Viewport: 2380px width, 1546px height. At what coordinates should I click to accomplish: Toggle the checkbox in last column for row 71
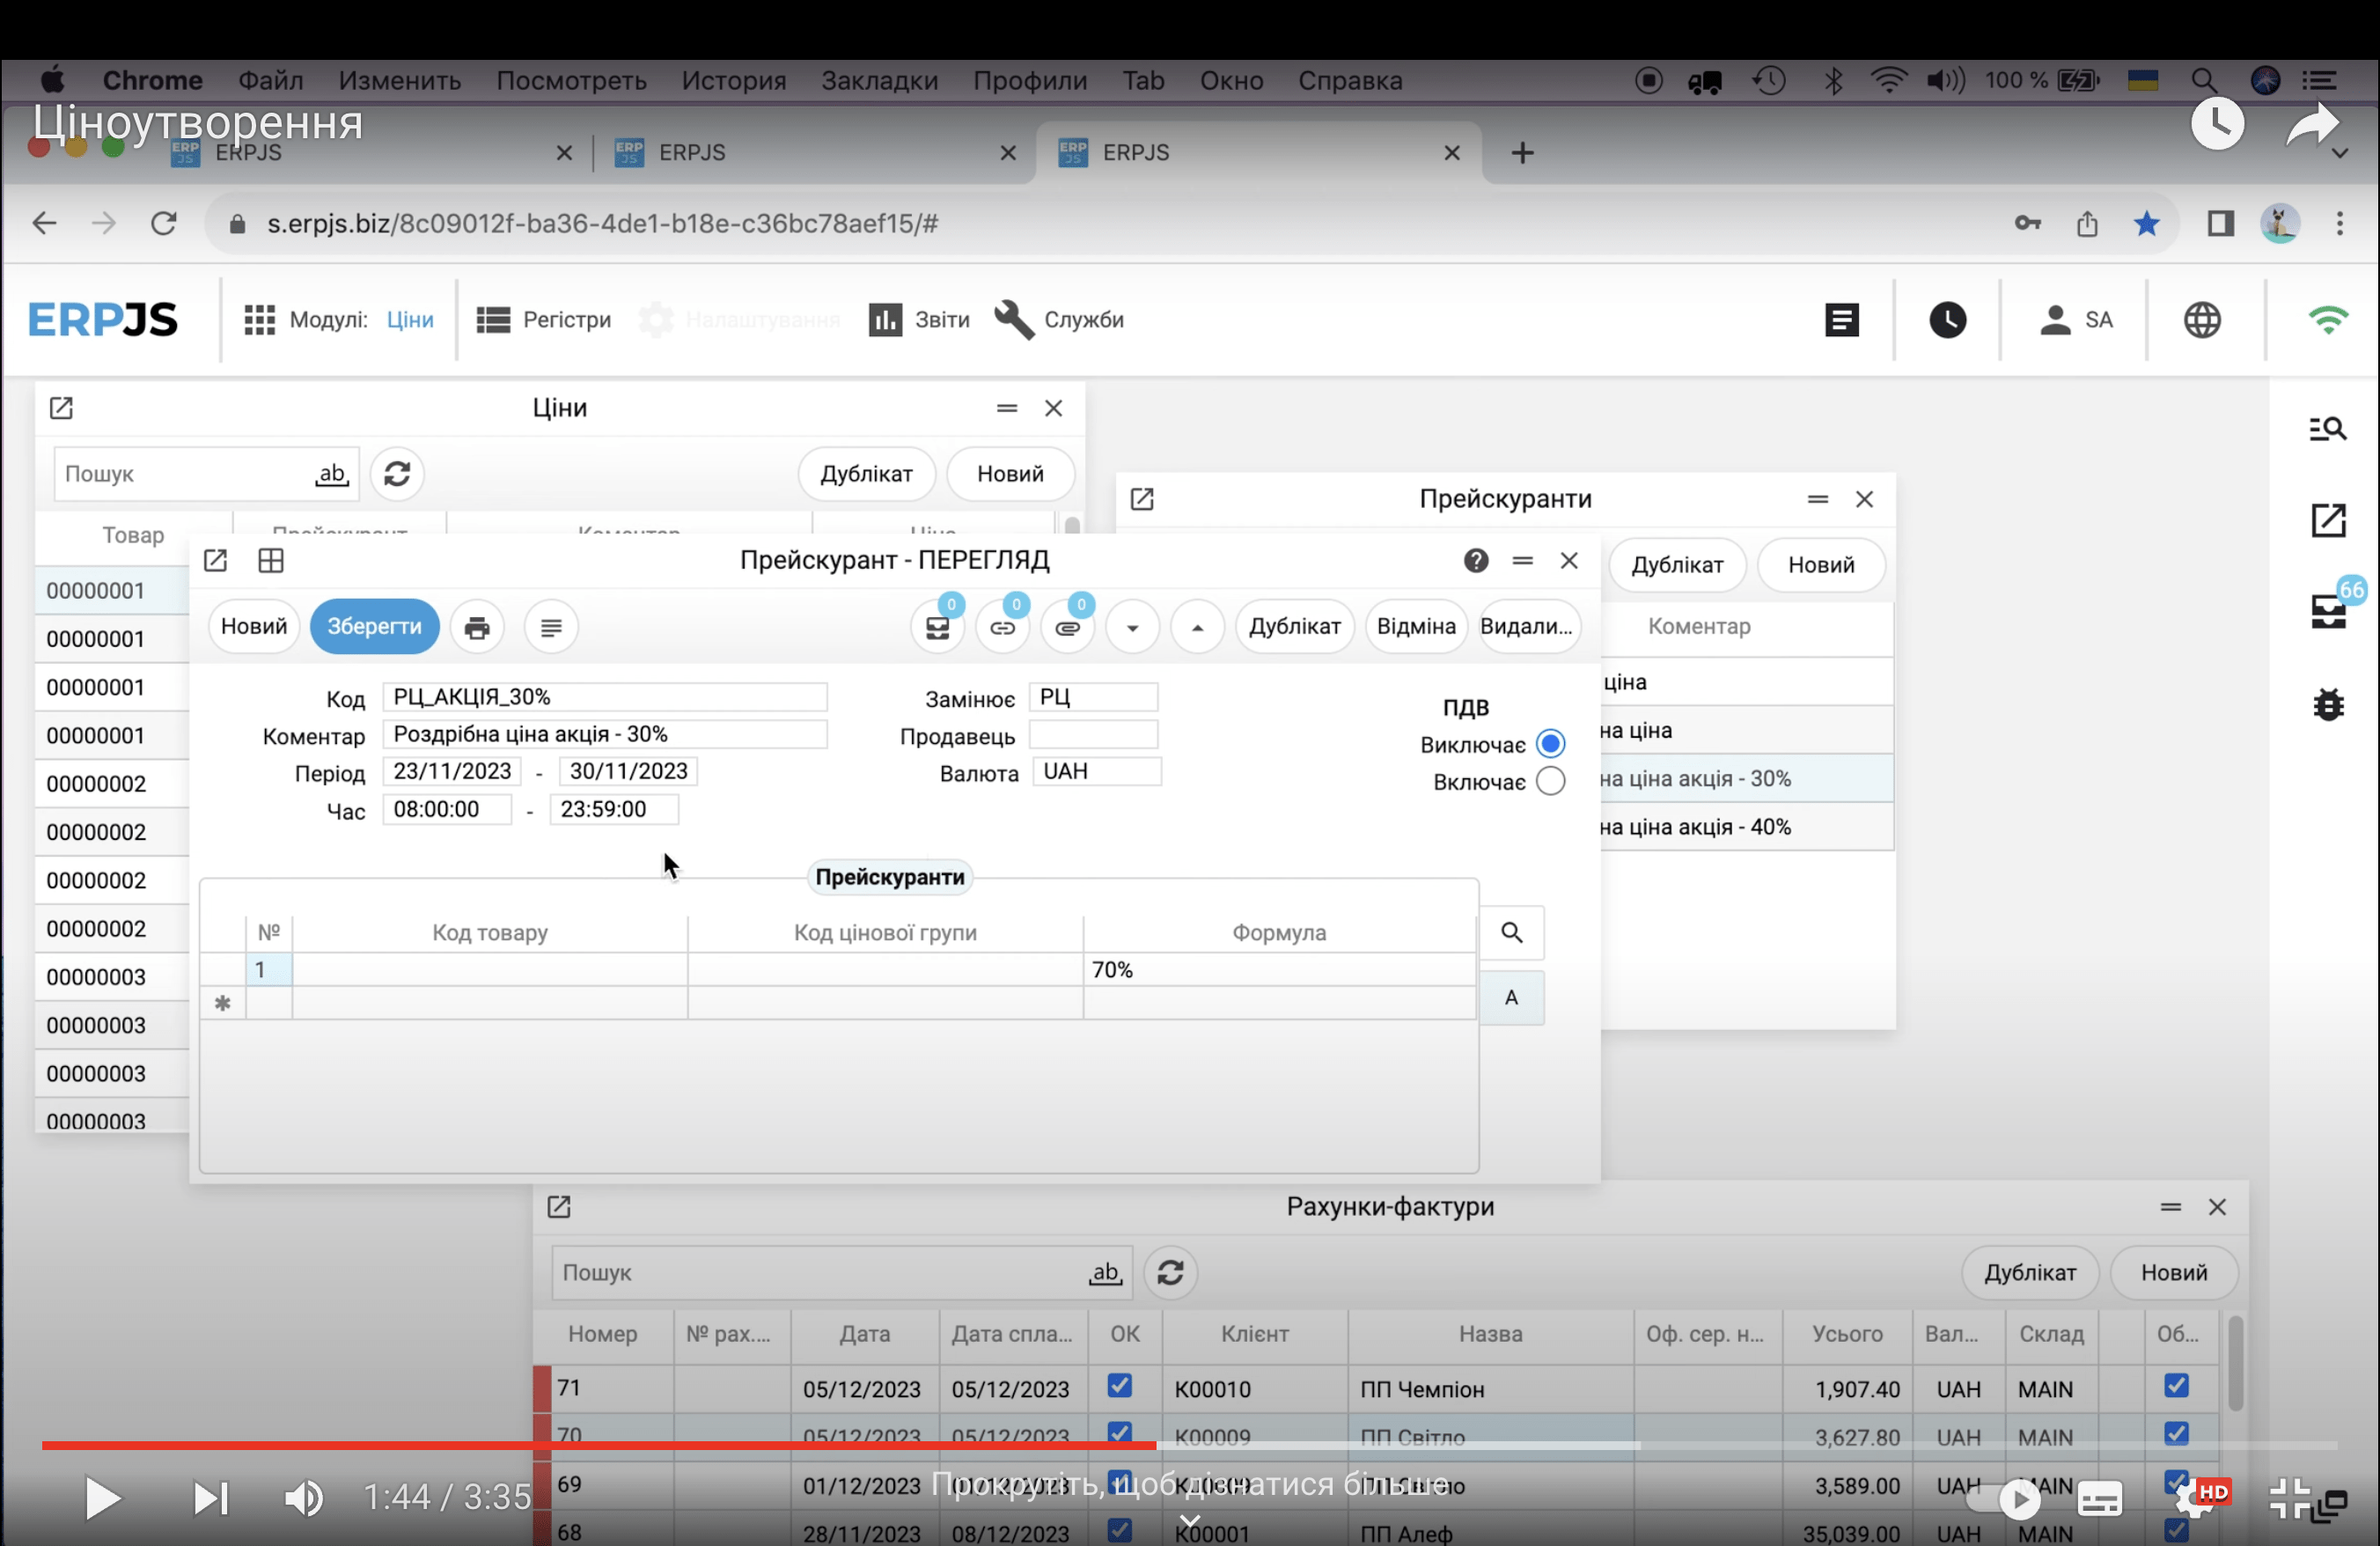click(x=2175, y=1388)
